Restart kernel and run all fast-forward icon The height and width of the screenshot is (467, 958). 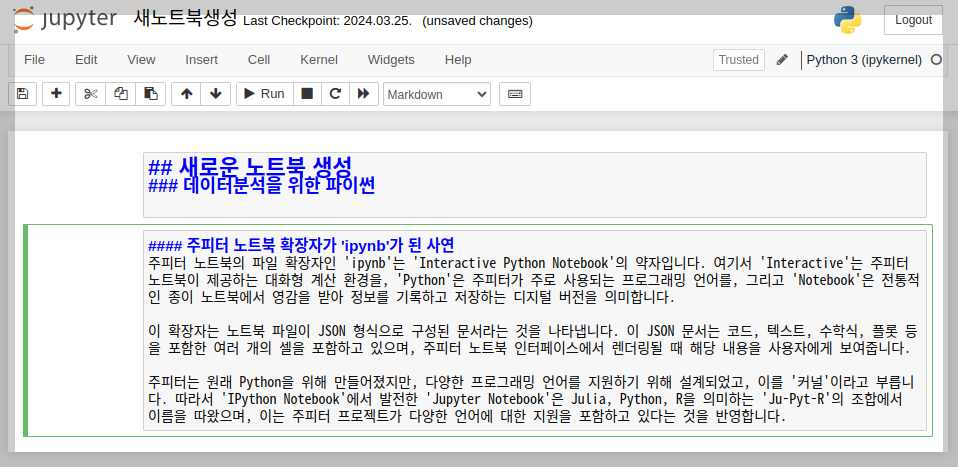pyautogui.click(x=364, y=94)
